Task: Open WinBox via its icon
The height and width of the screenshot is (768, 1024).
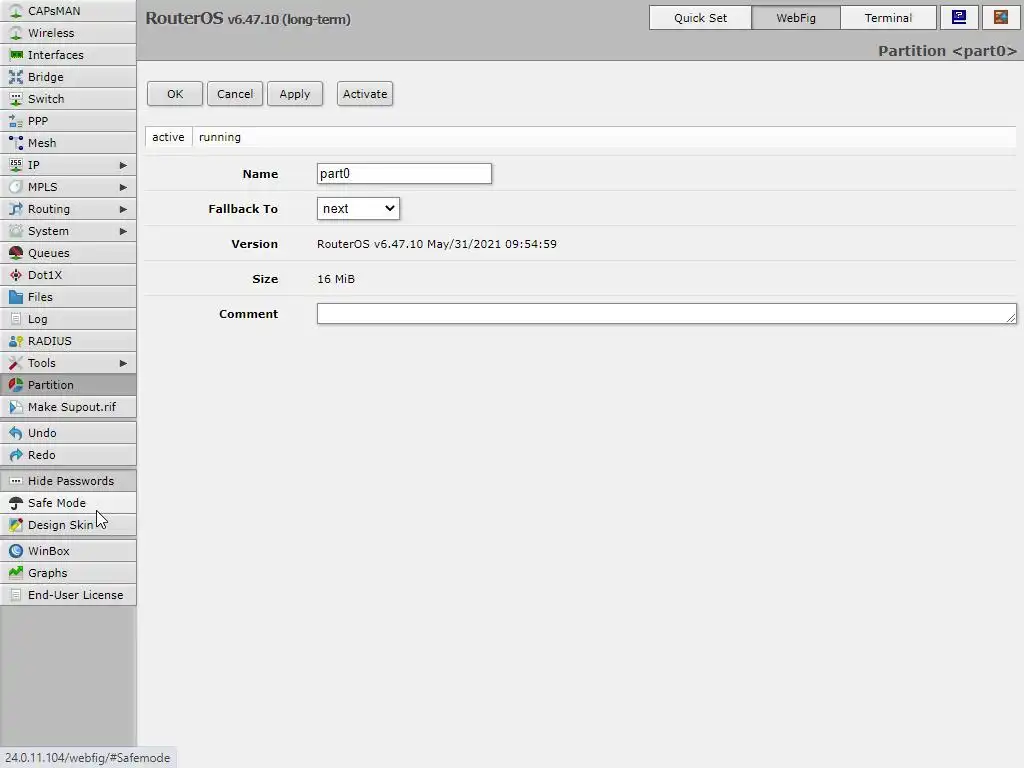Action: (16, 551)
